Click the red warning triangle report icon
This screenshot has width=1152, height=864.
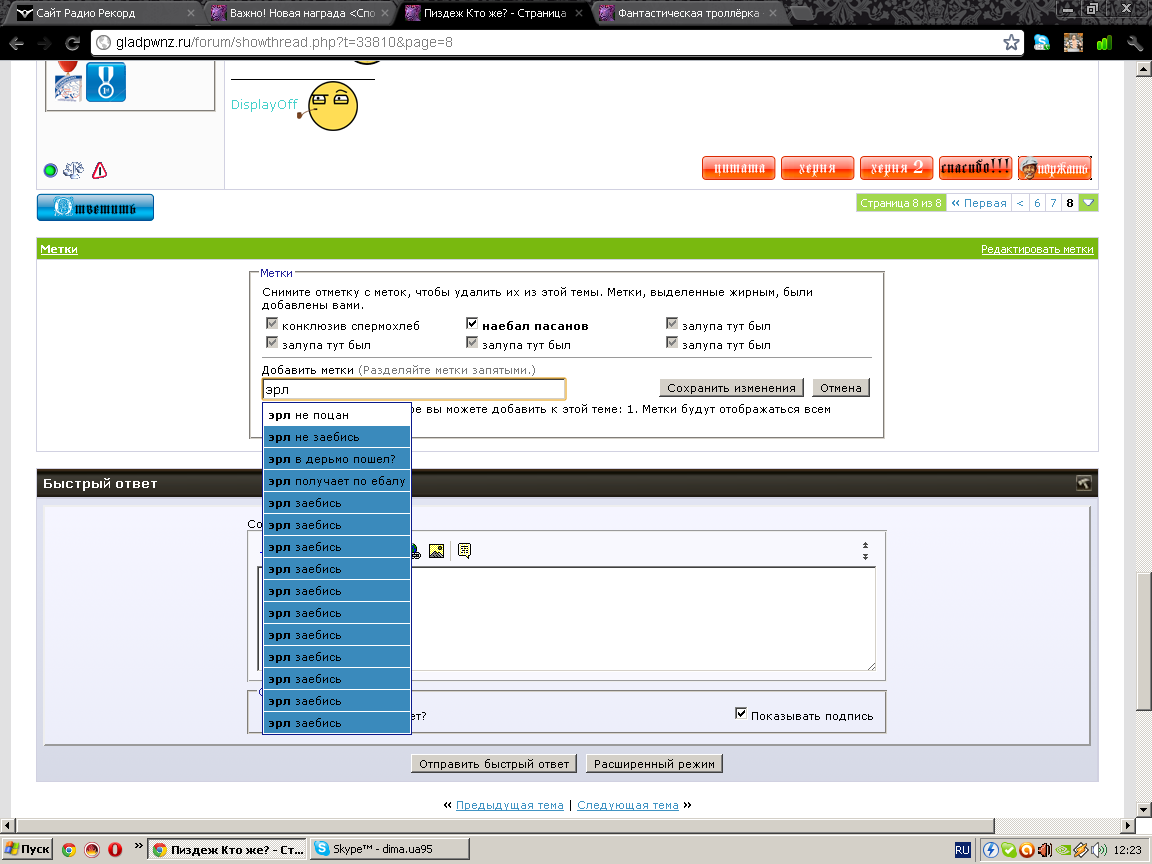tap(100, 170)
